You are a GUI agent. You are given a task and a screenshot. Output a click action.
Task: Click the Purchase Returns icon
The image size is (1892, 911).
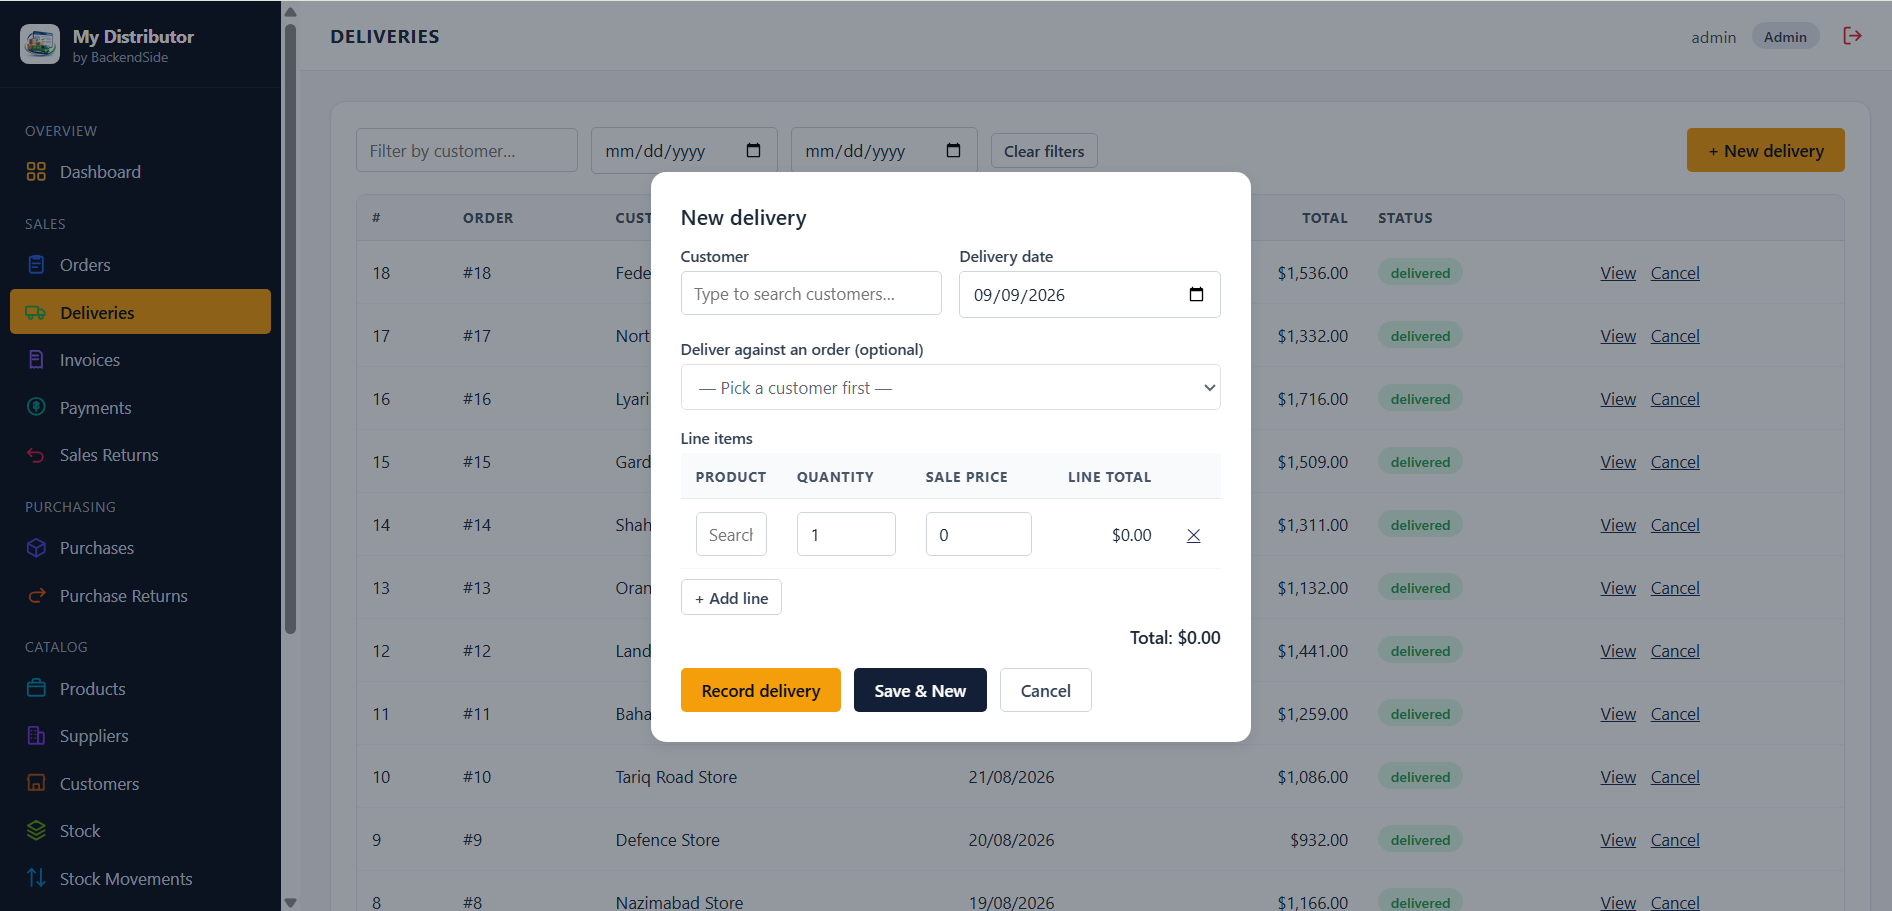click(36, 596)
